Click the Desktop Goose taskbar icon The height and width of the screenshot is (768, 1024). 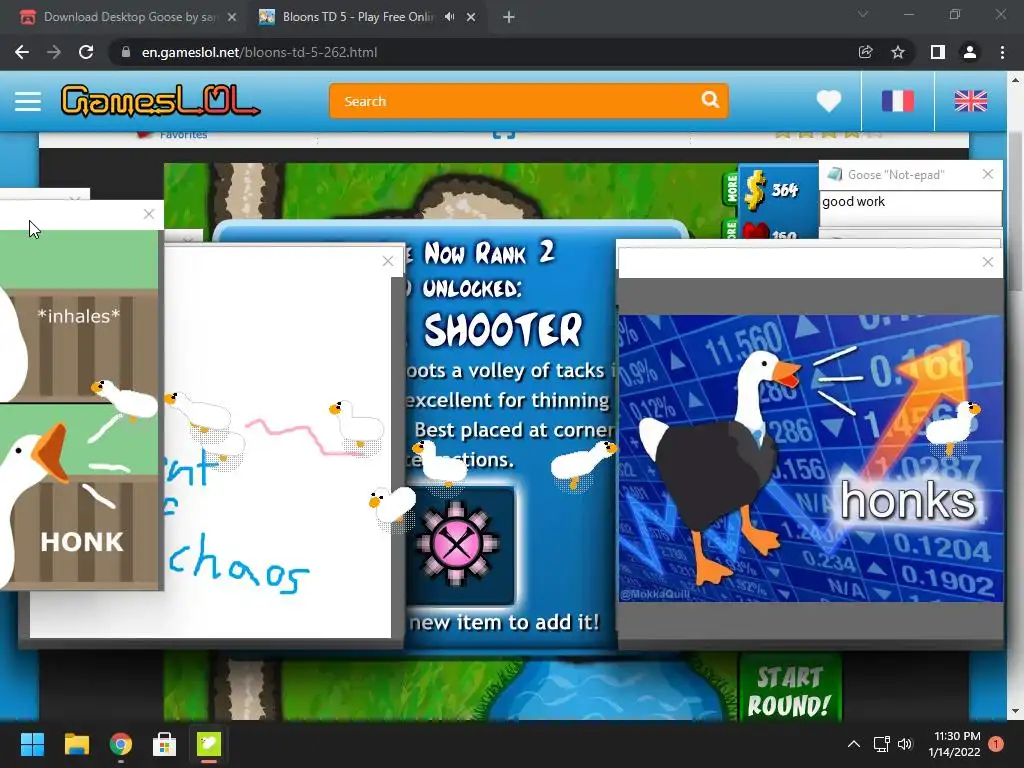pyautogui.click(x=209, y=744)
